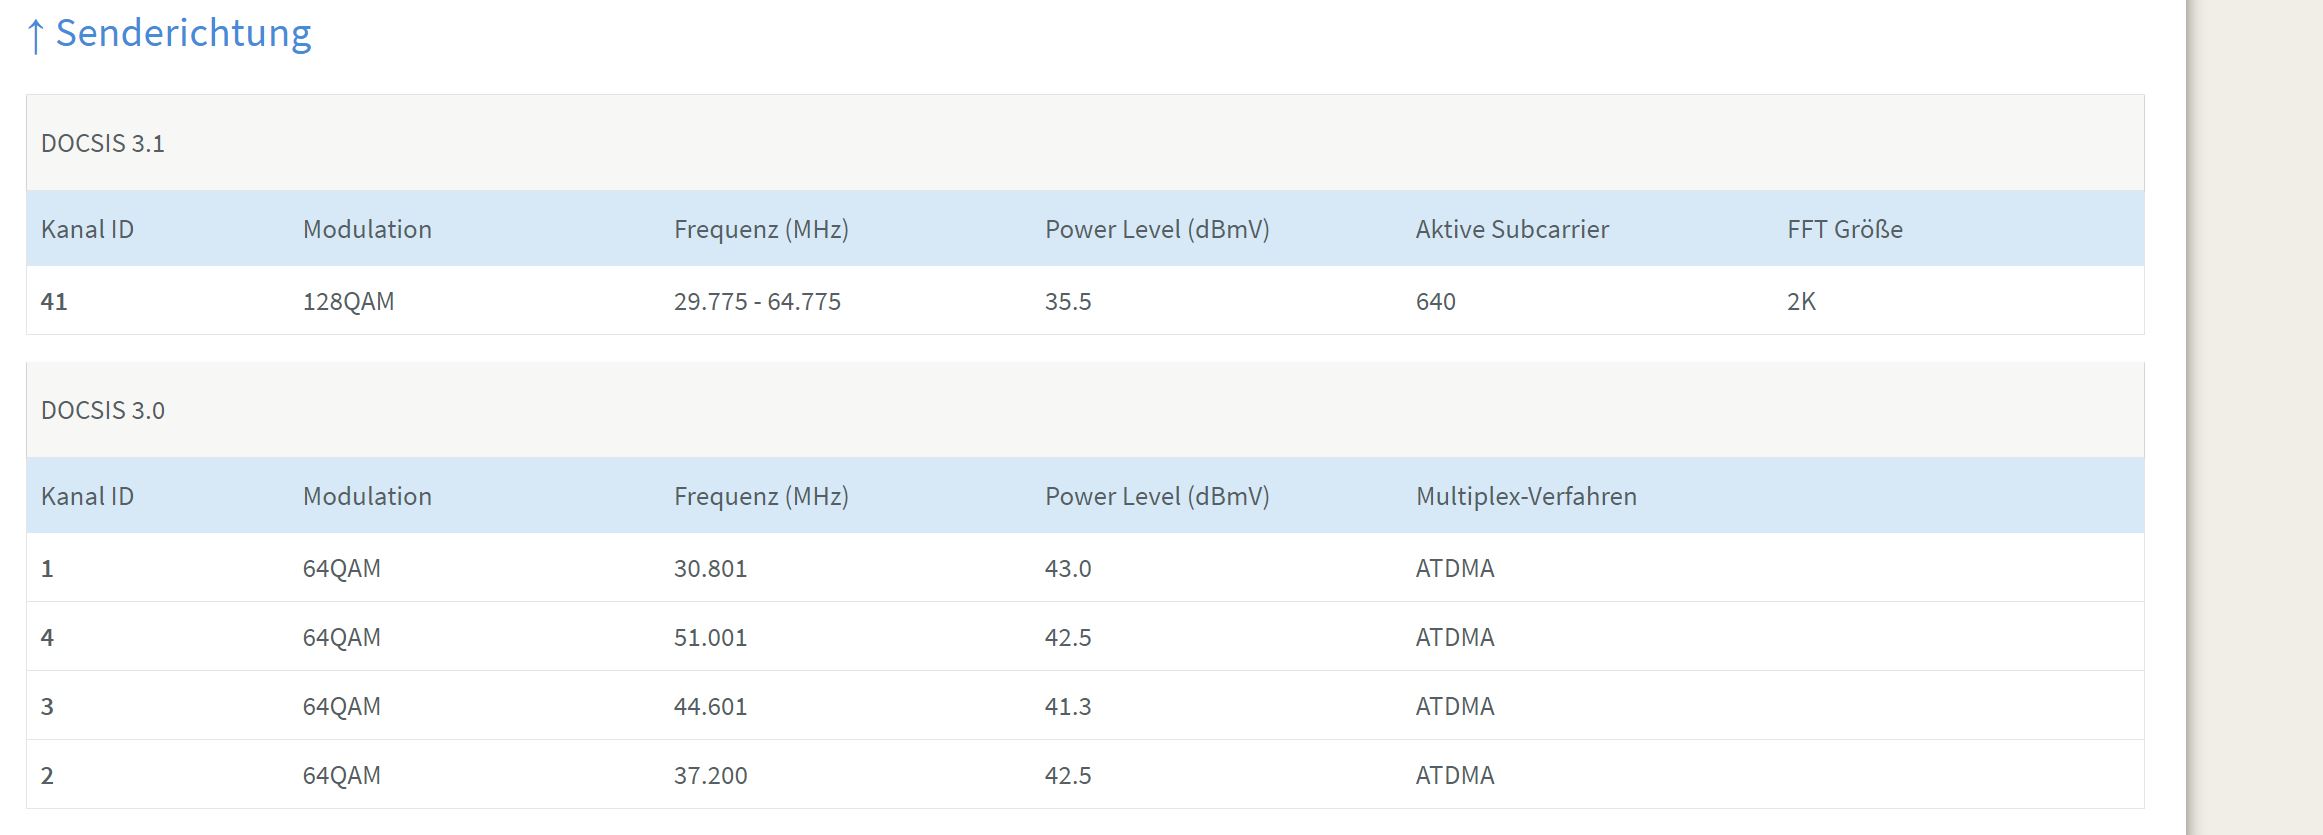Select the 2K FFT size value
This screenshot has width=2323, height=835.
coord(1801,301)
